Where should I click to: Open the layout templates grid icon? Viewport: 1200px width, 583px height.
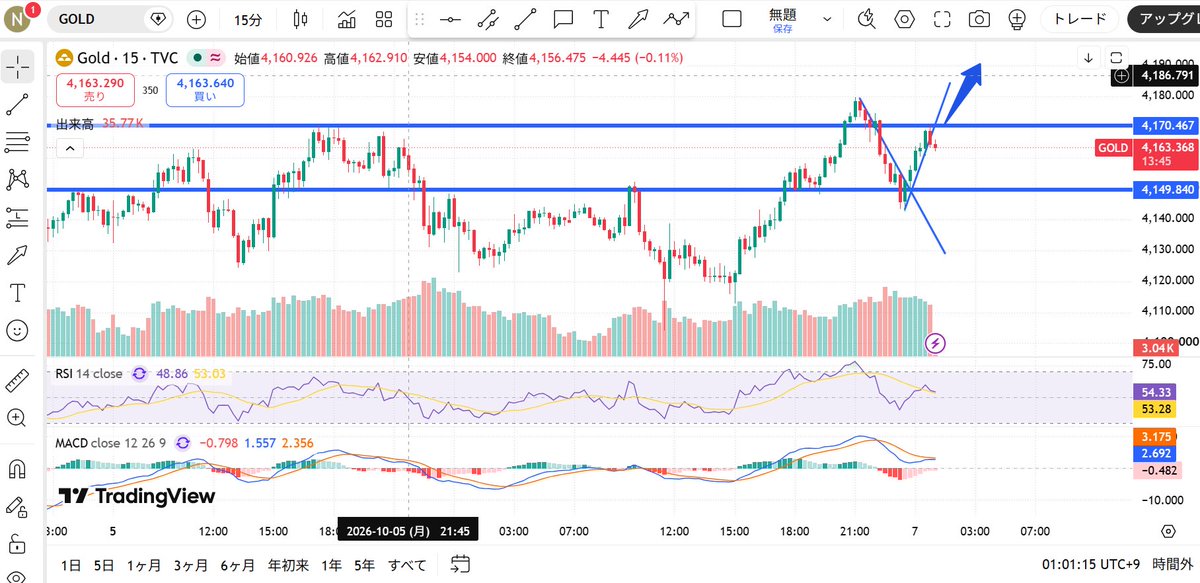pos(383,19)
